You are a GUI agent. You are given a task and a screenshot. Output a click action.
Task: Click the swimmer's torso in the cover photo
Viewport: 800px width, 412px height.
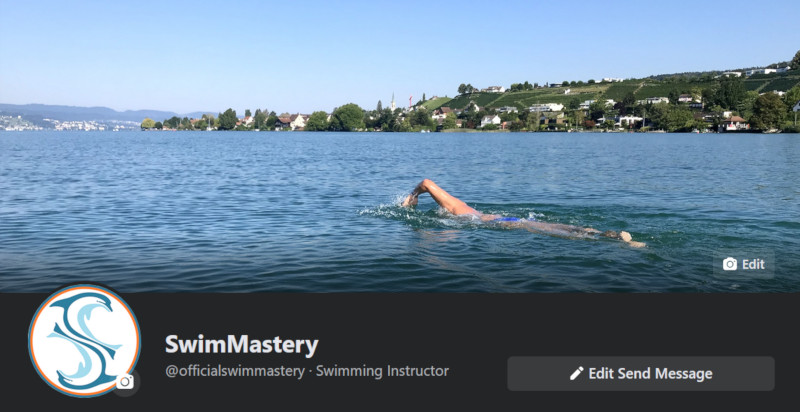pos(492,216)
